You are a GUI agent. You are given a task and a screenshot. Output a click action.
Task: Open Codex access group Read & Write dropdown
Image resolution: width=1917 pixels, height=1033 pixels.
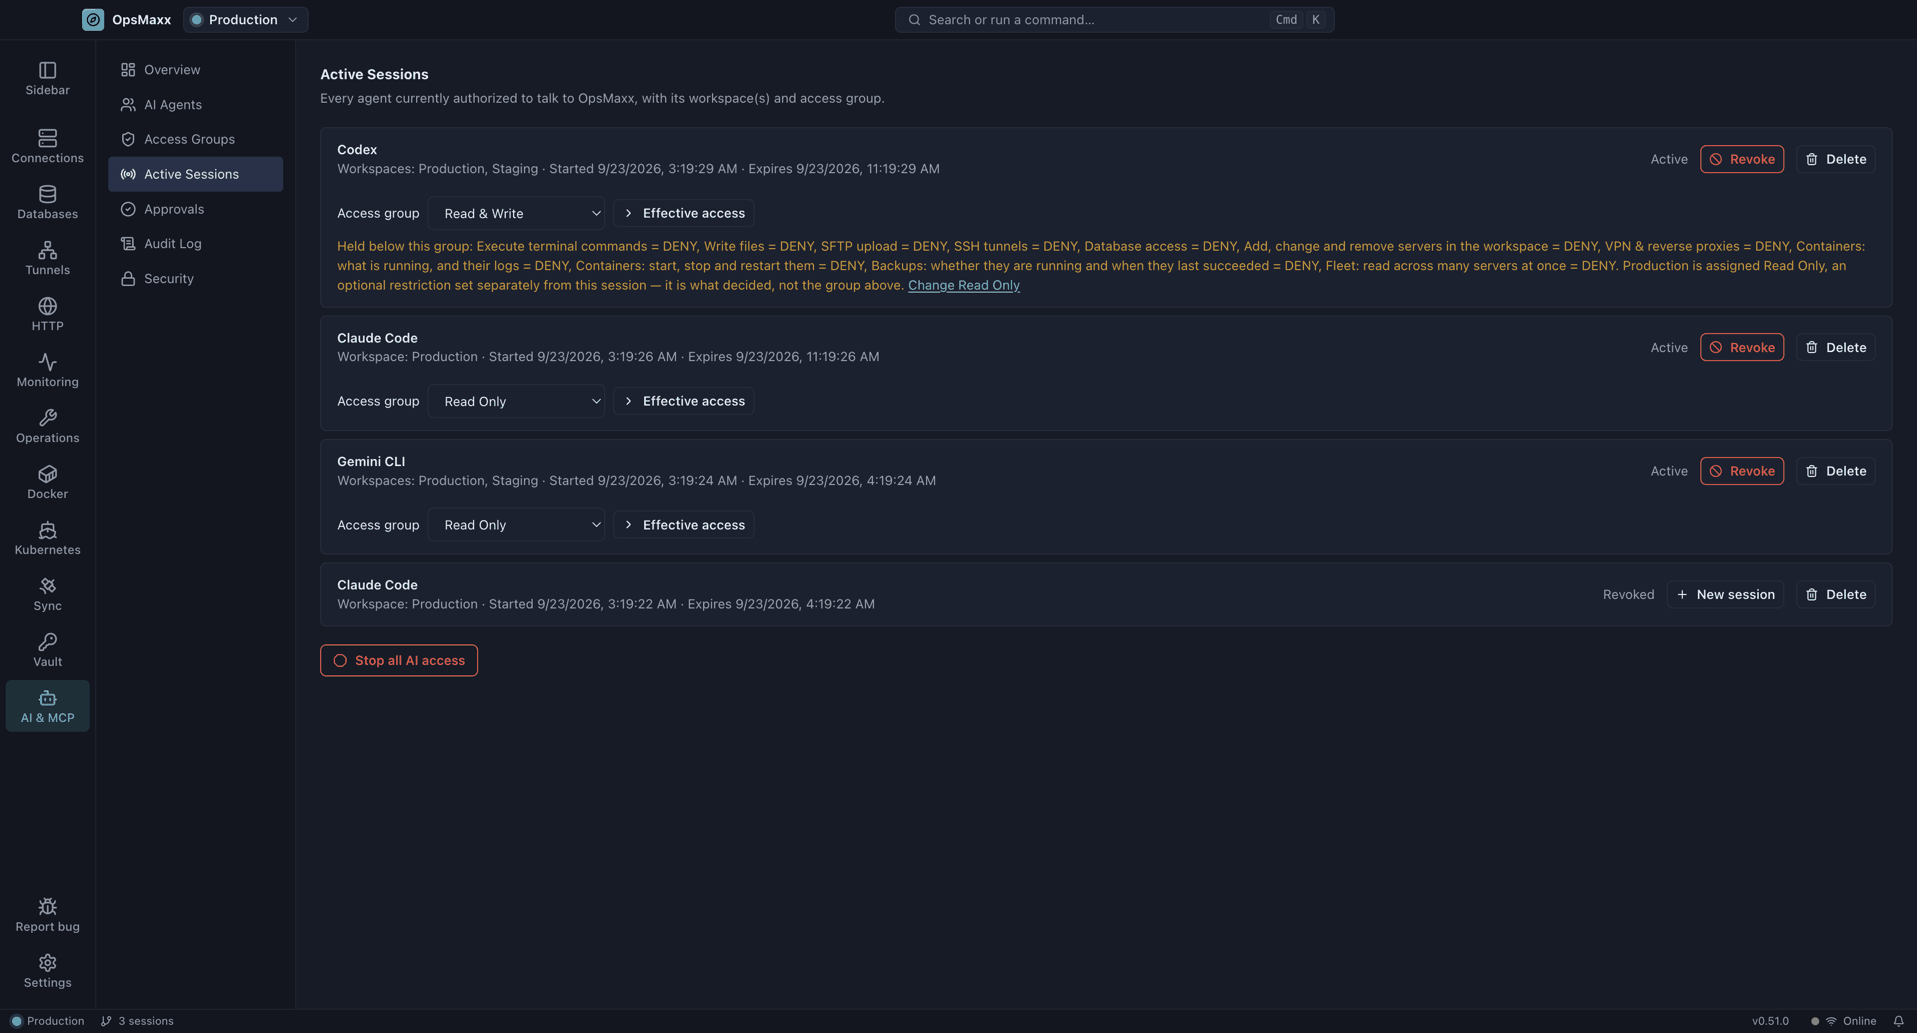tap(516, 213)
